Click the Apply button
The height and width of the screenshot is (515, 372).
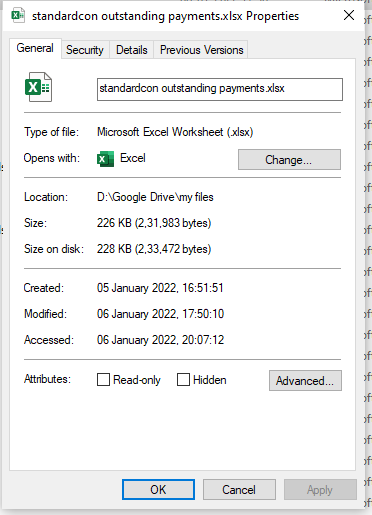click(x=320, y=490)
